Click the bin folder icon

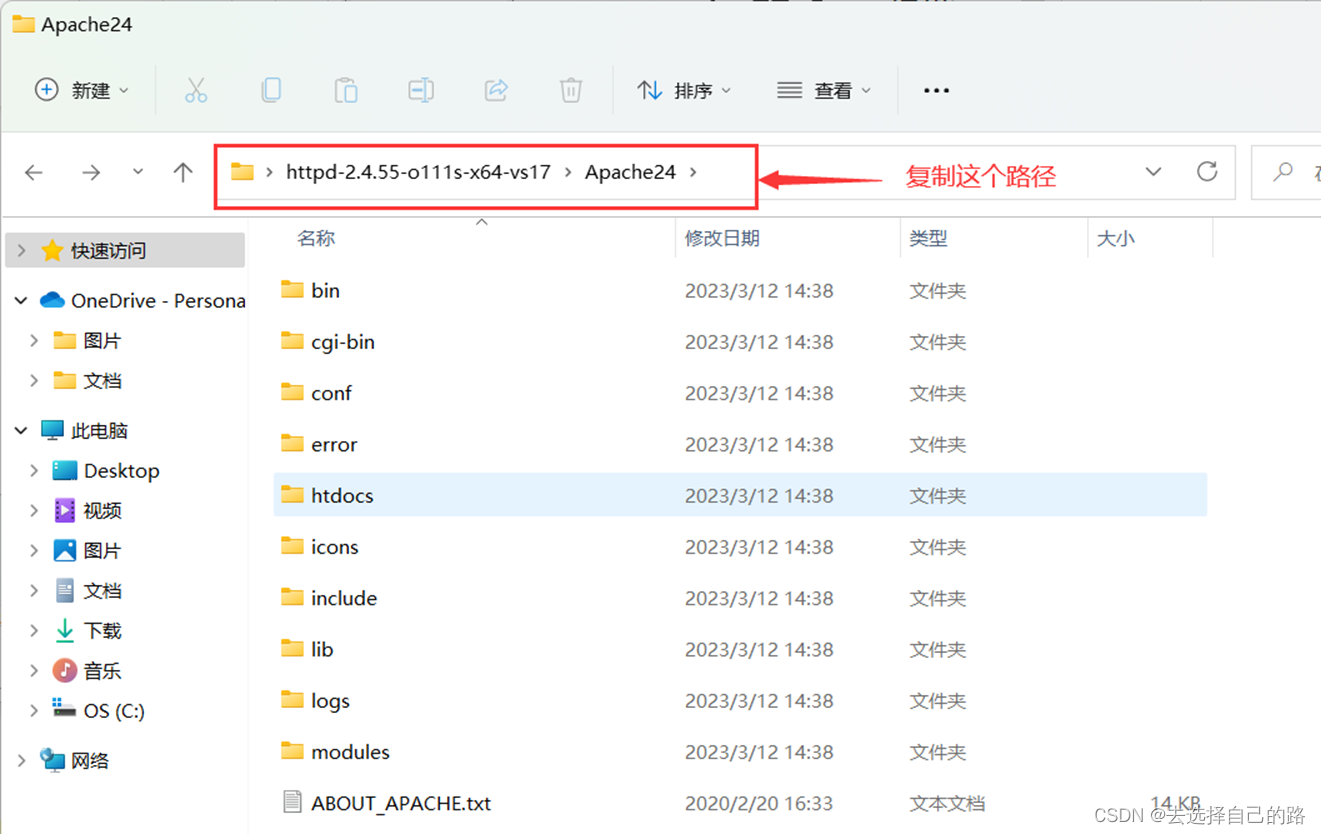[292, 289]
